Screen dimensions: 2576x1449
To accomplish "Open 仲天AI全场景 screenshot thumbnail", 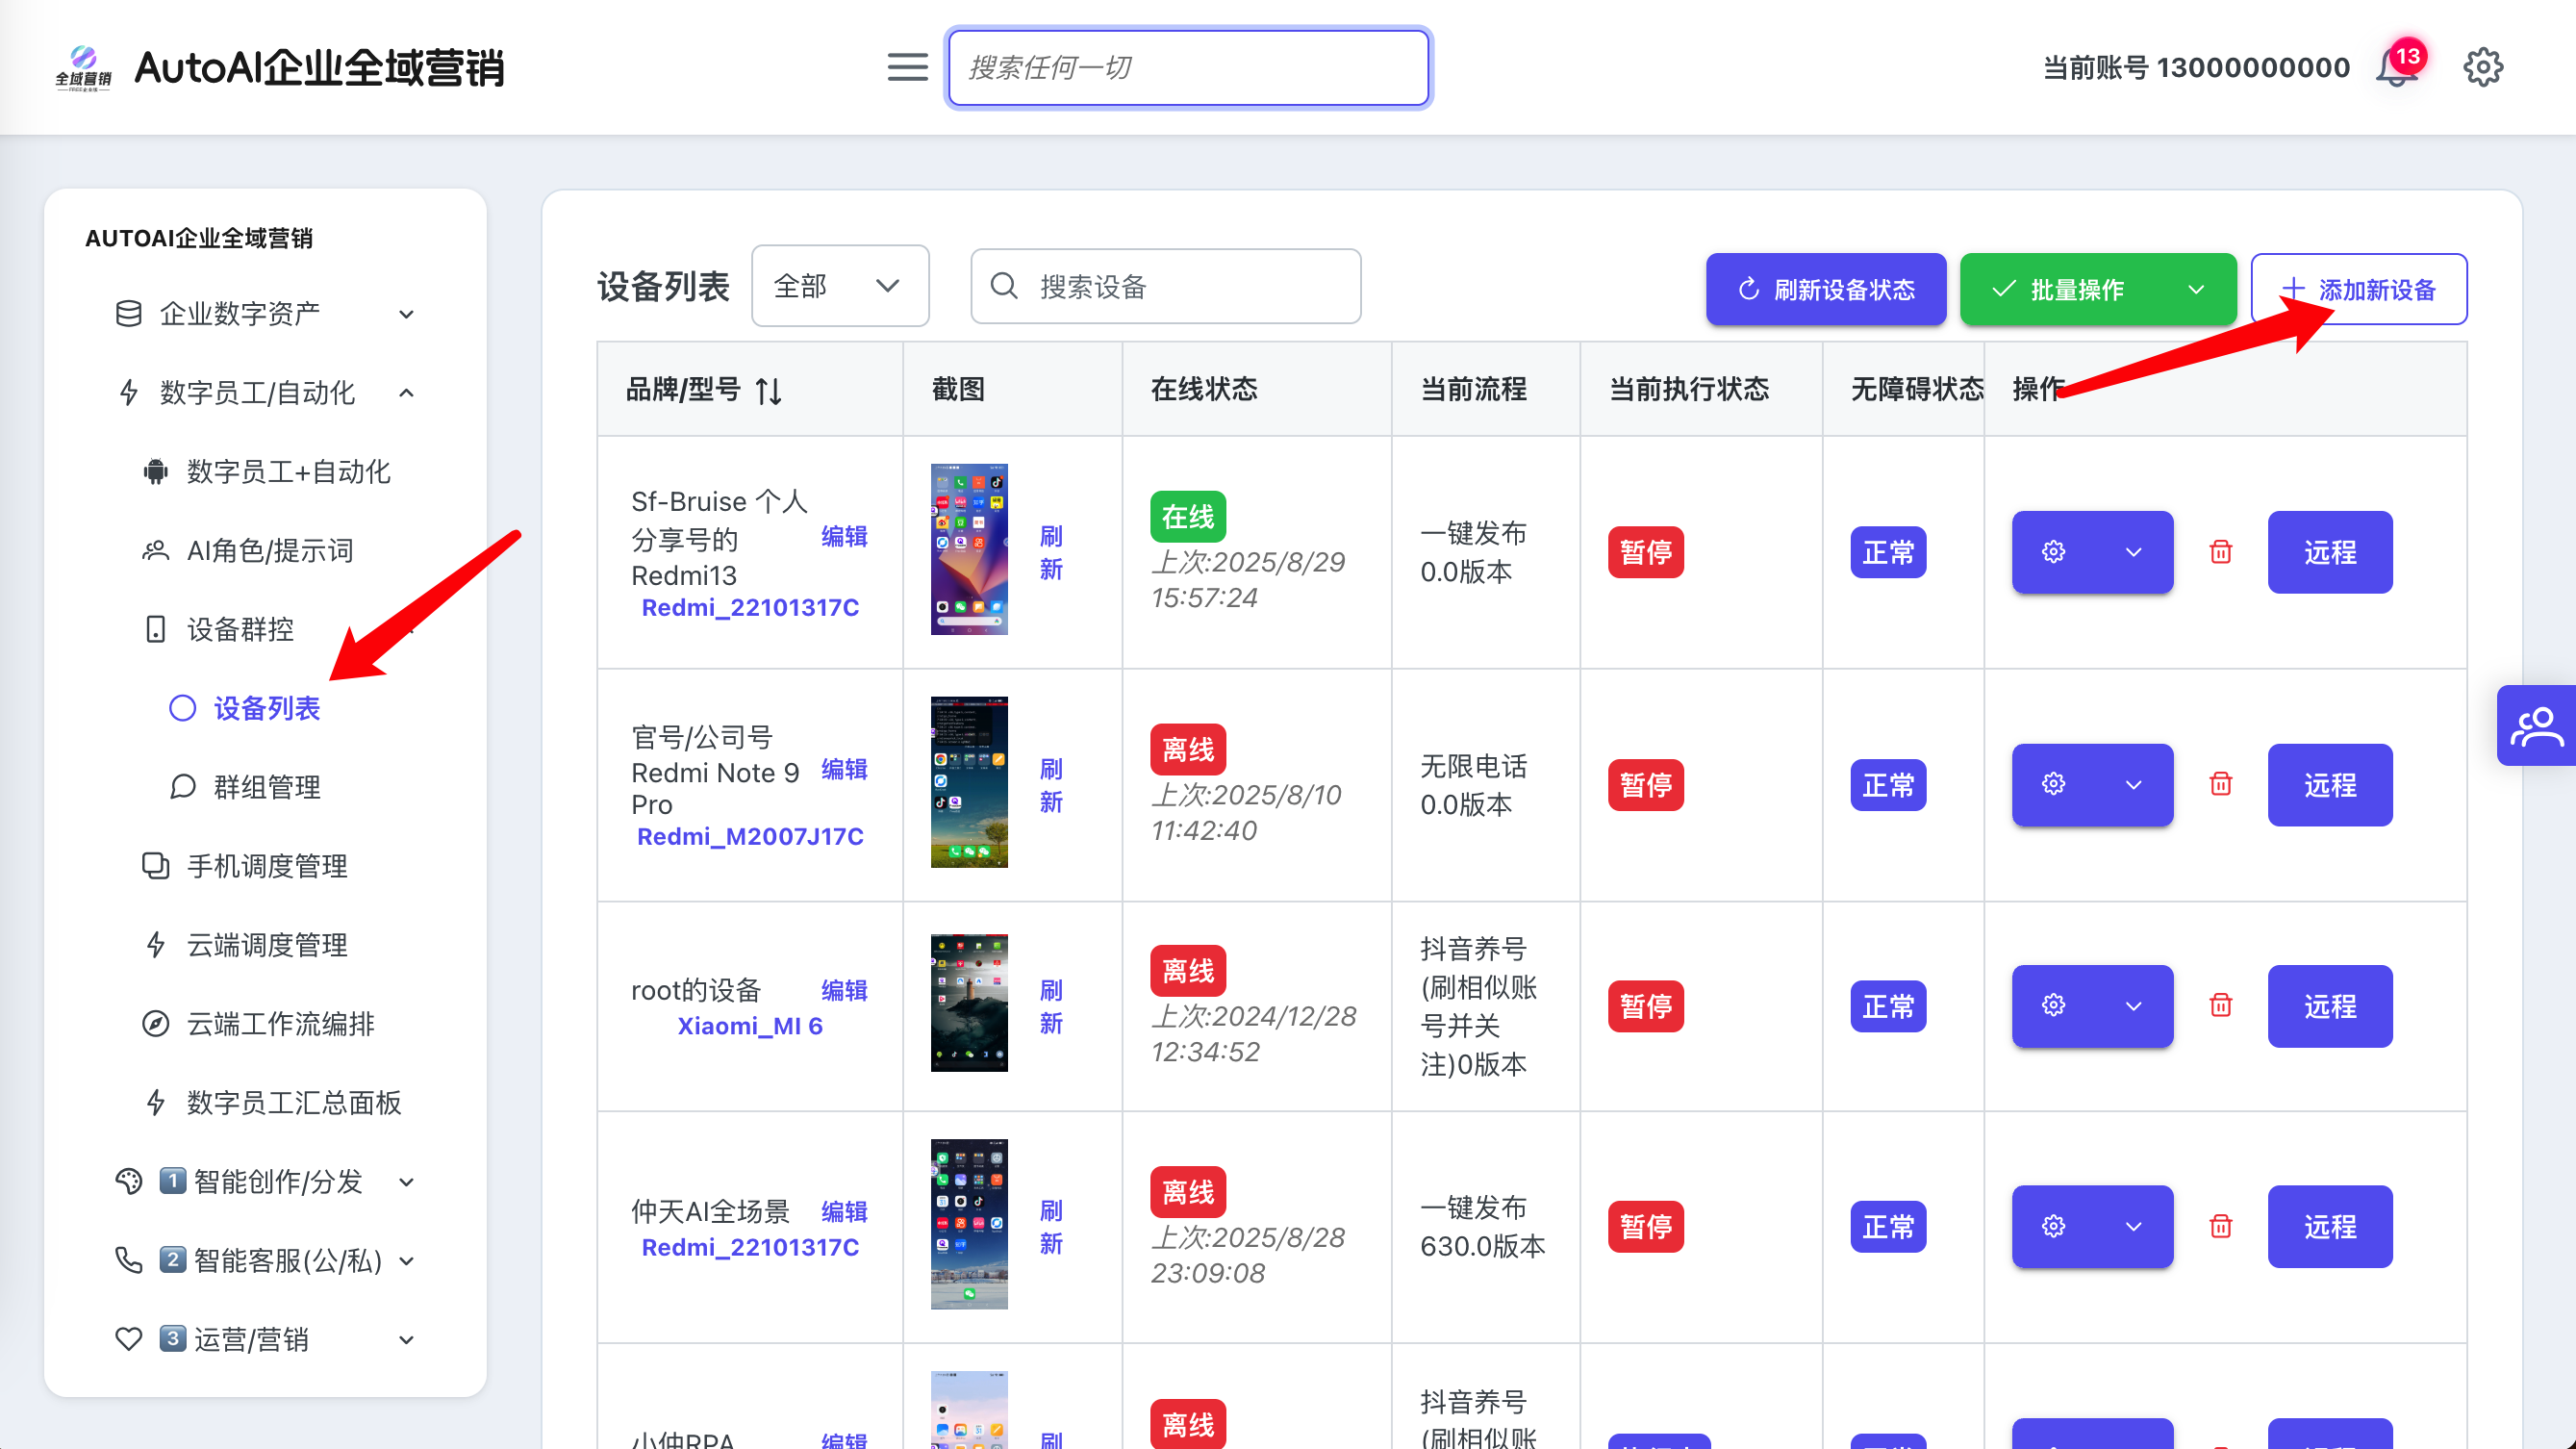I will [x=969, y=1224].
